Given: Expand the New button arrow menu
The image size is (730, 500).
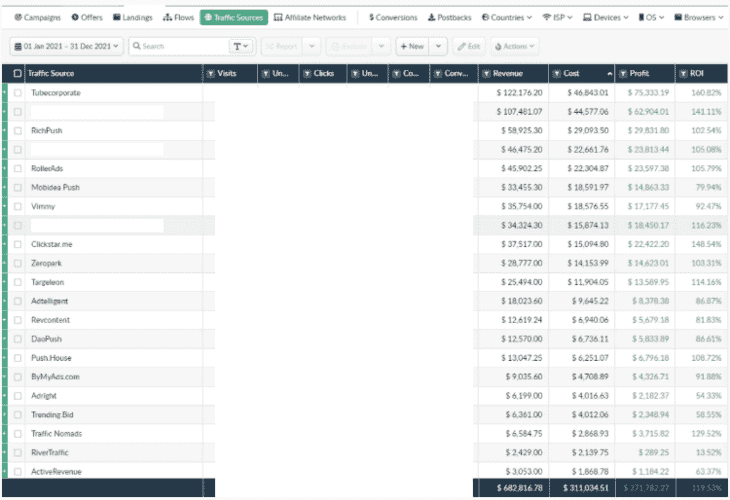Looking at the screenshot, I should [x=438, y=46].
